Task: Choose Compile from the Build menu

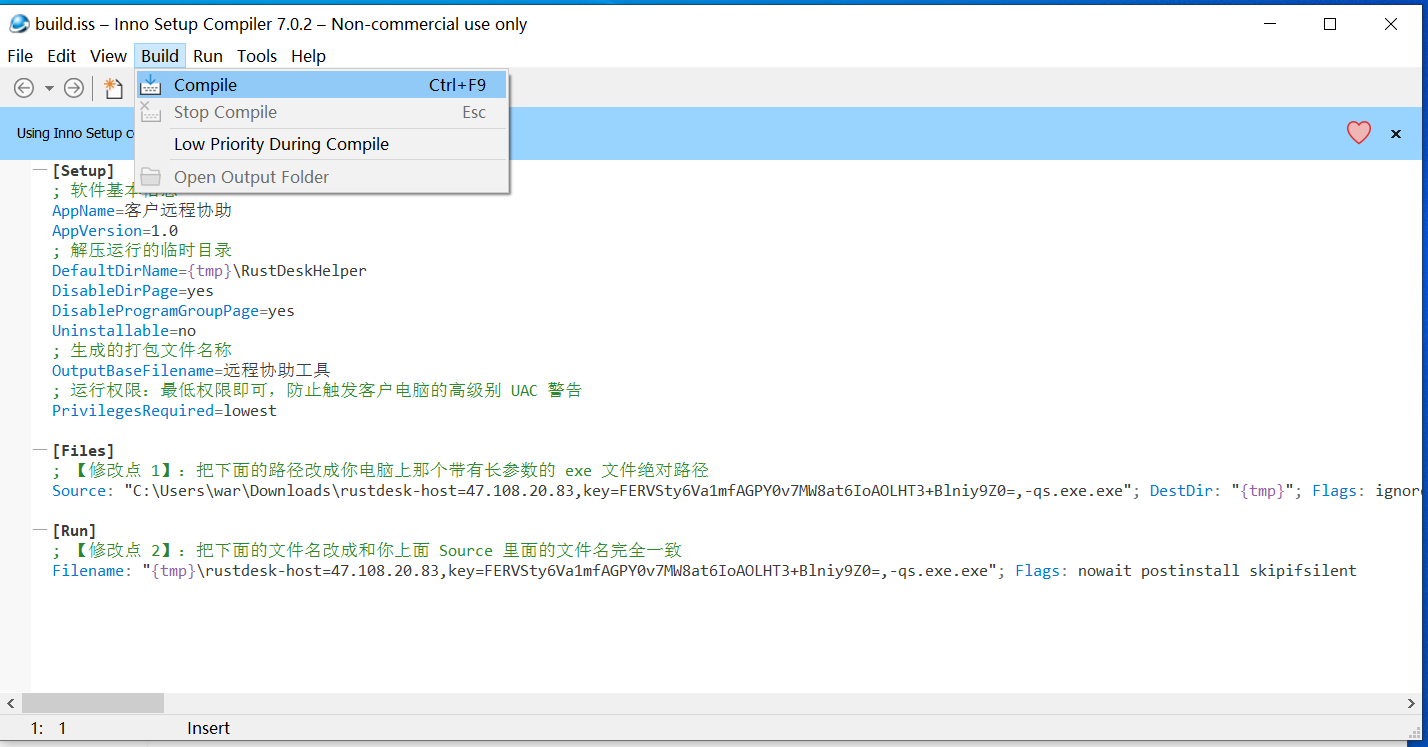Action: tap(322, 85)
